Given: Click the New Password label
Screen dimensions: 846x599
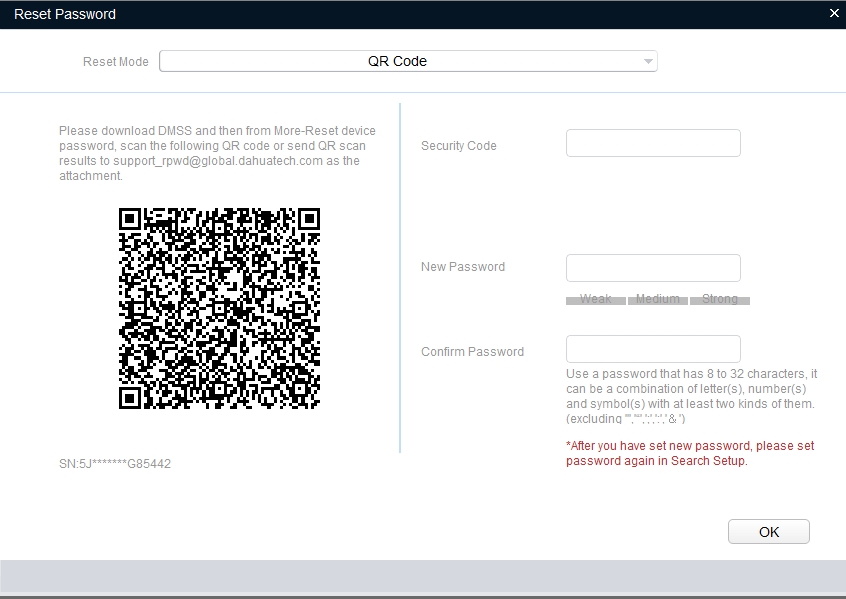Looking at the screenshot, I should pyautogui.click(x=463, y=267).
